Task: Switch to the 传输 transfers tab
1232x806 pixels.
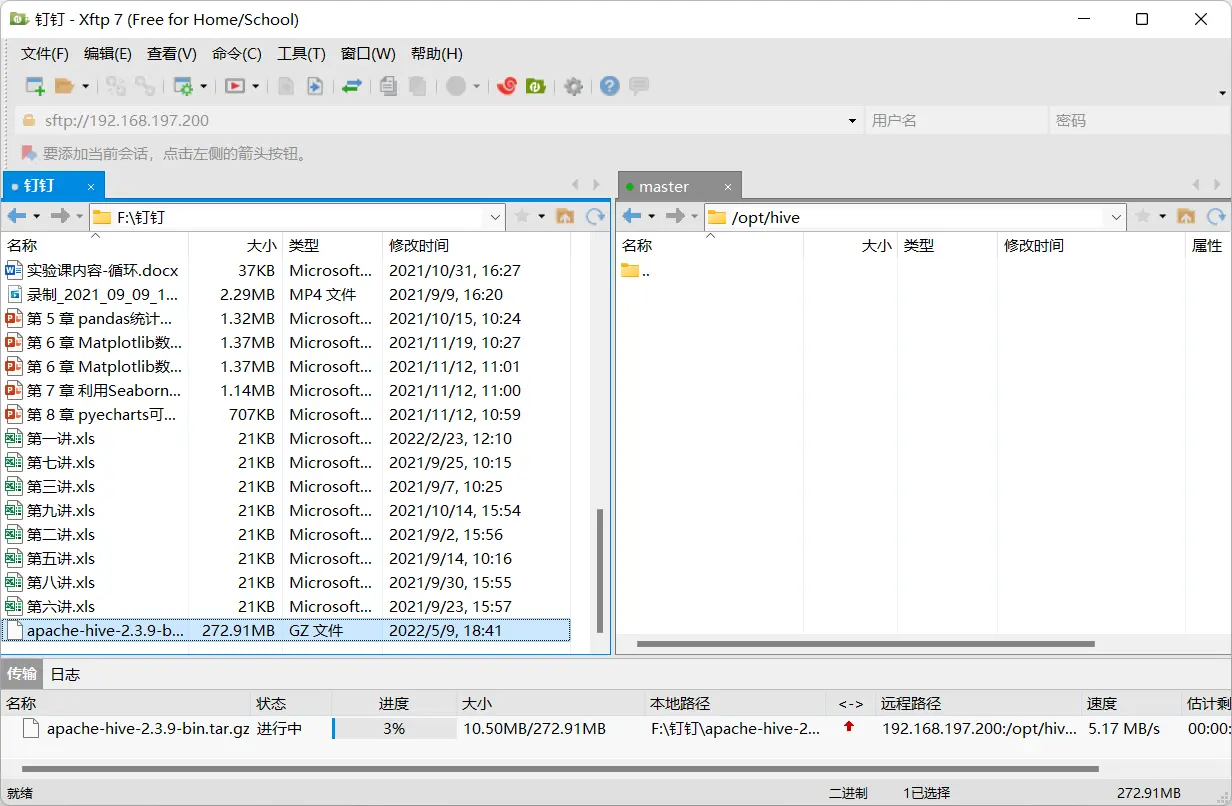Action: point(22,674)
